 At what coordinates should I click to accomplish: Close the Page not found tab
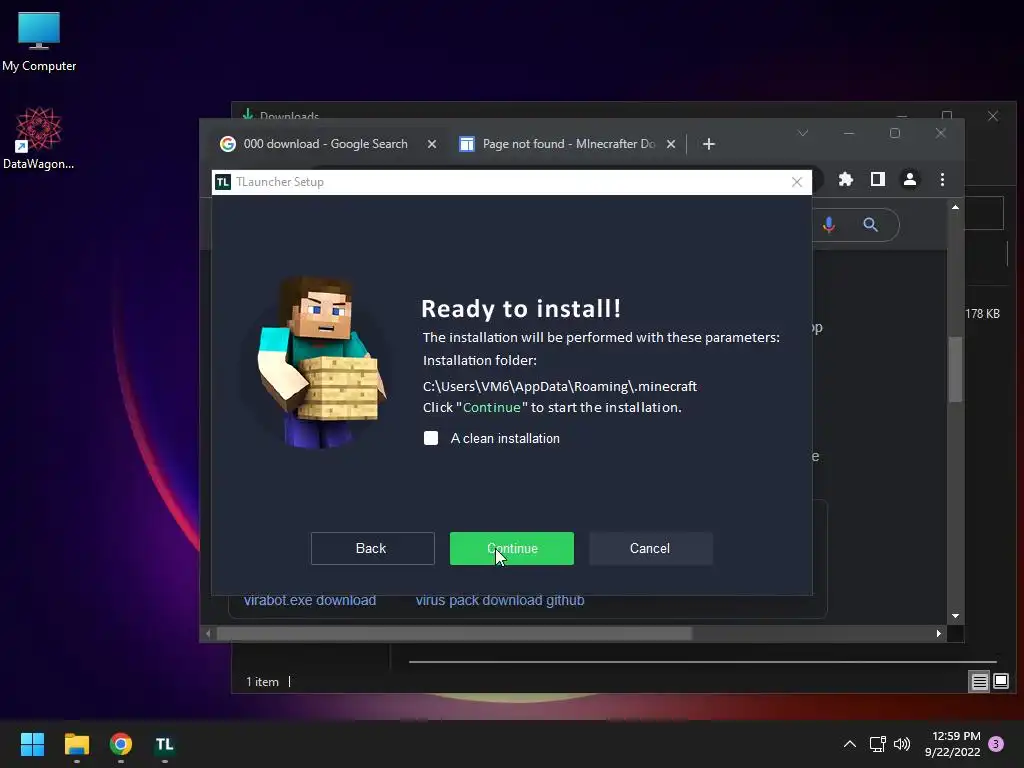point(671,144)
